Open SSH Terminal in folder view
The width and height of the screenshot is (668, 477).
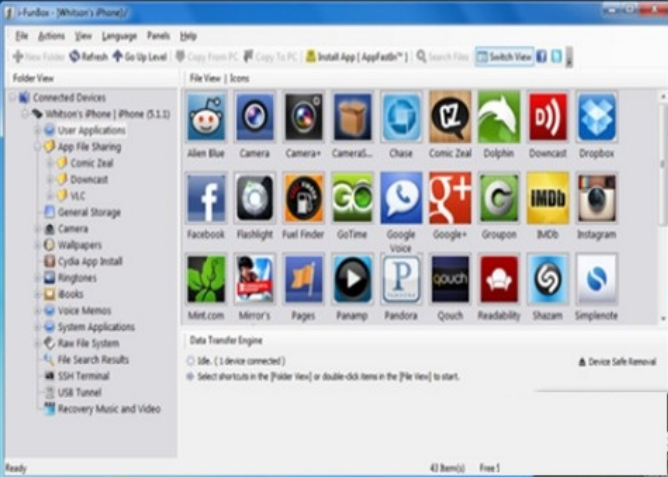click(77, 376)
